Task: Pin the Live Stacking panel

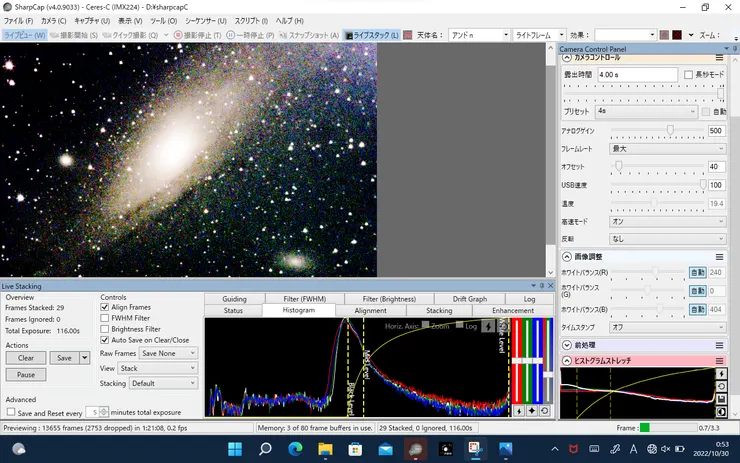Action: (542, 286)
